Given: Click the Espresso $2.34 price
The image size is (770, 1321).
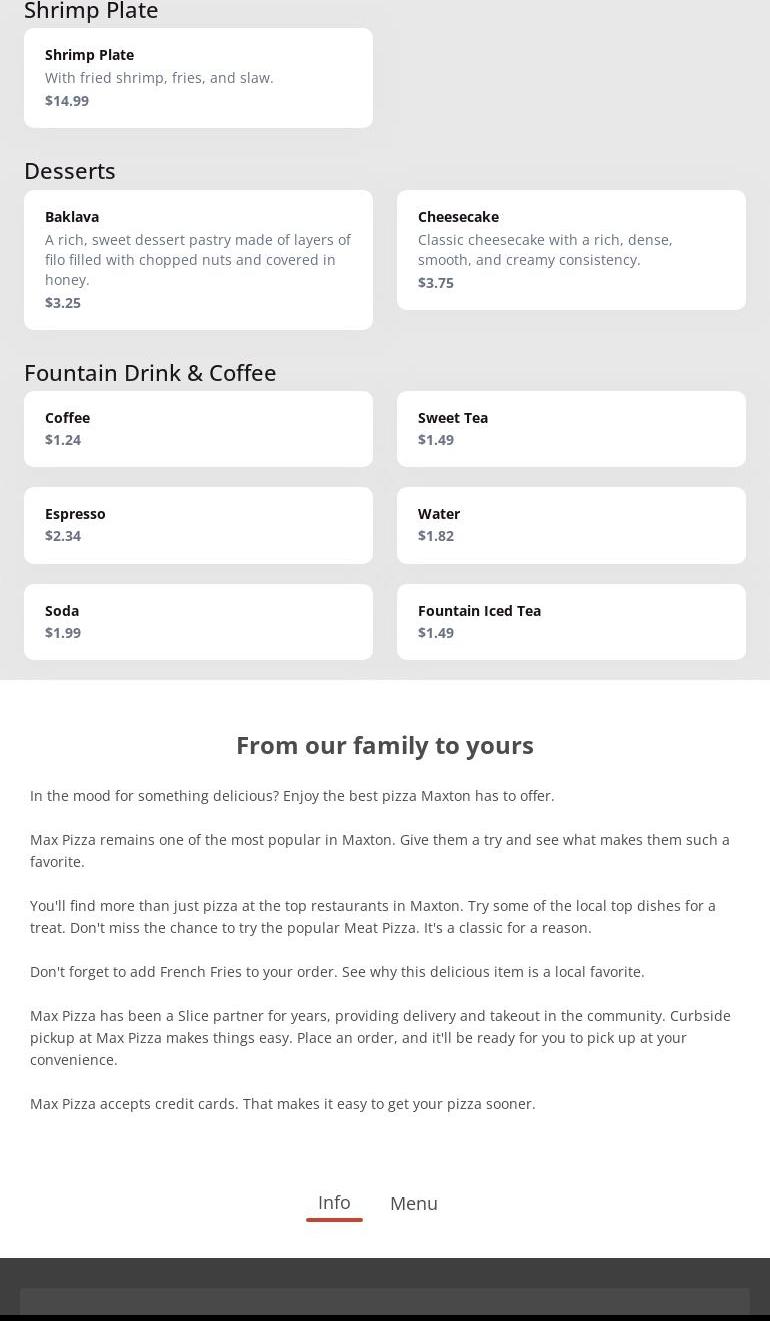Looking at the screenshot, I should click(x=63, y=536).
